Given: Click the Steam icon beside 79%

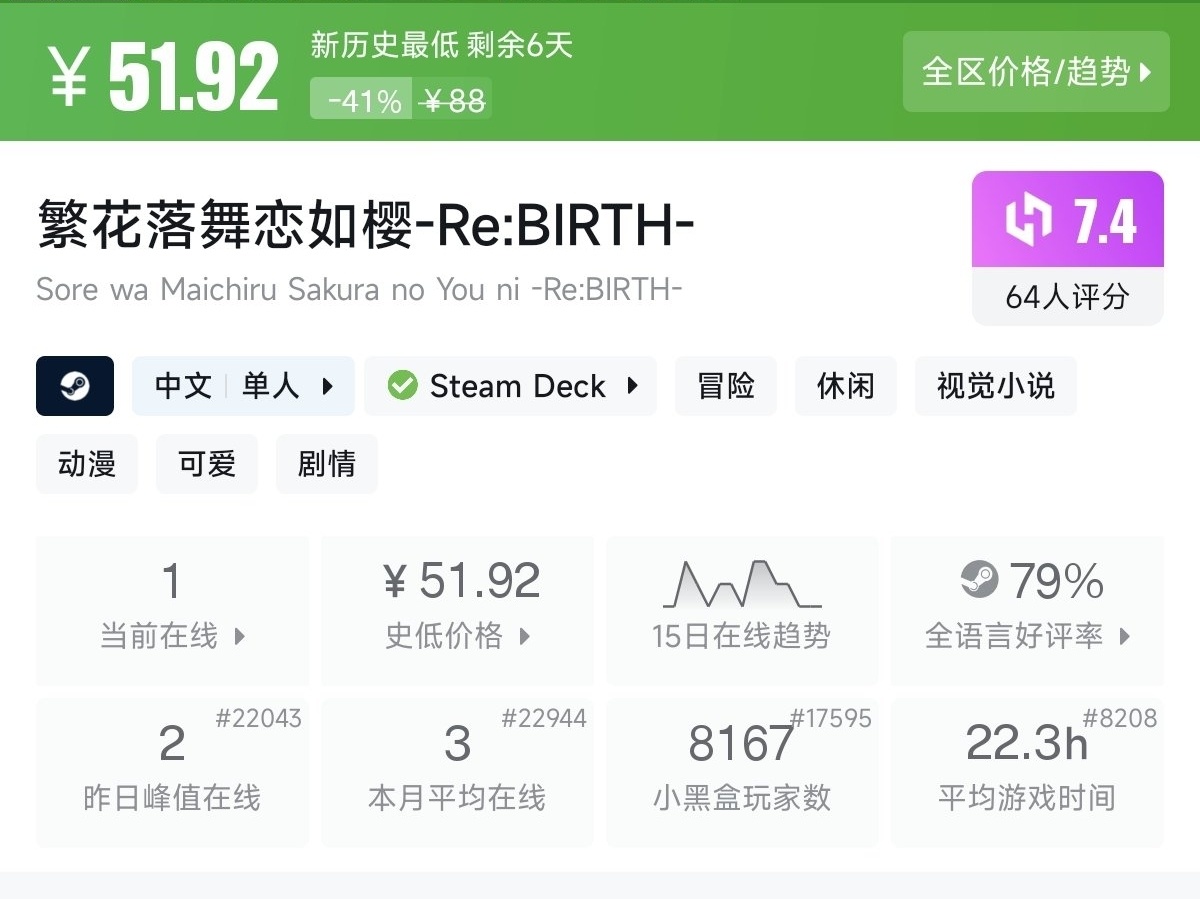Looking at the screenshot, I should (x=979, y=580).
